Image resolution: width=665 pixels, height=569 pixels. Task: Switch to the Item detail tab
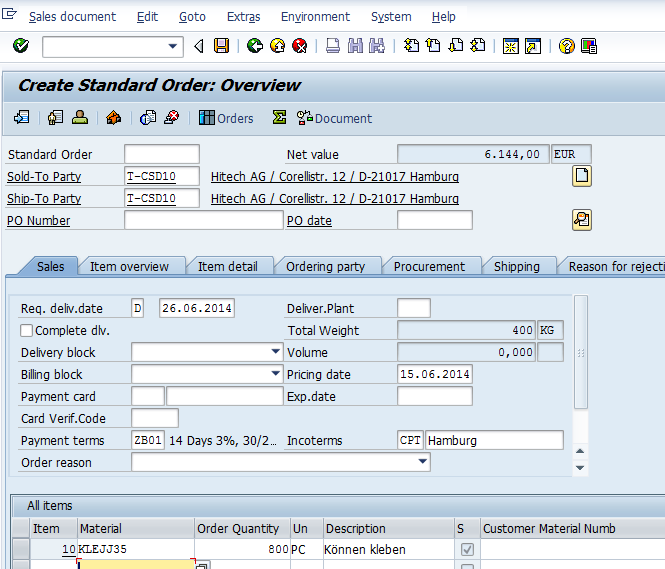[228, 266]
